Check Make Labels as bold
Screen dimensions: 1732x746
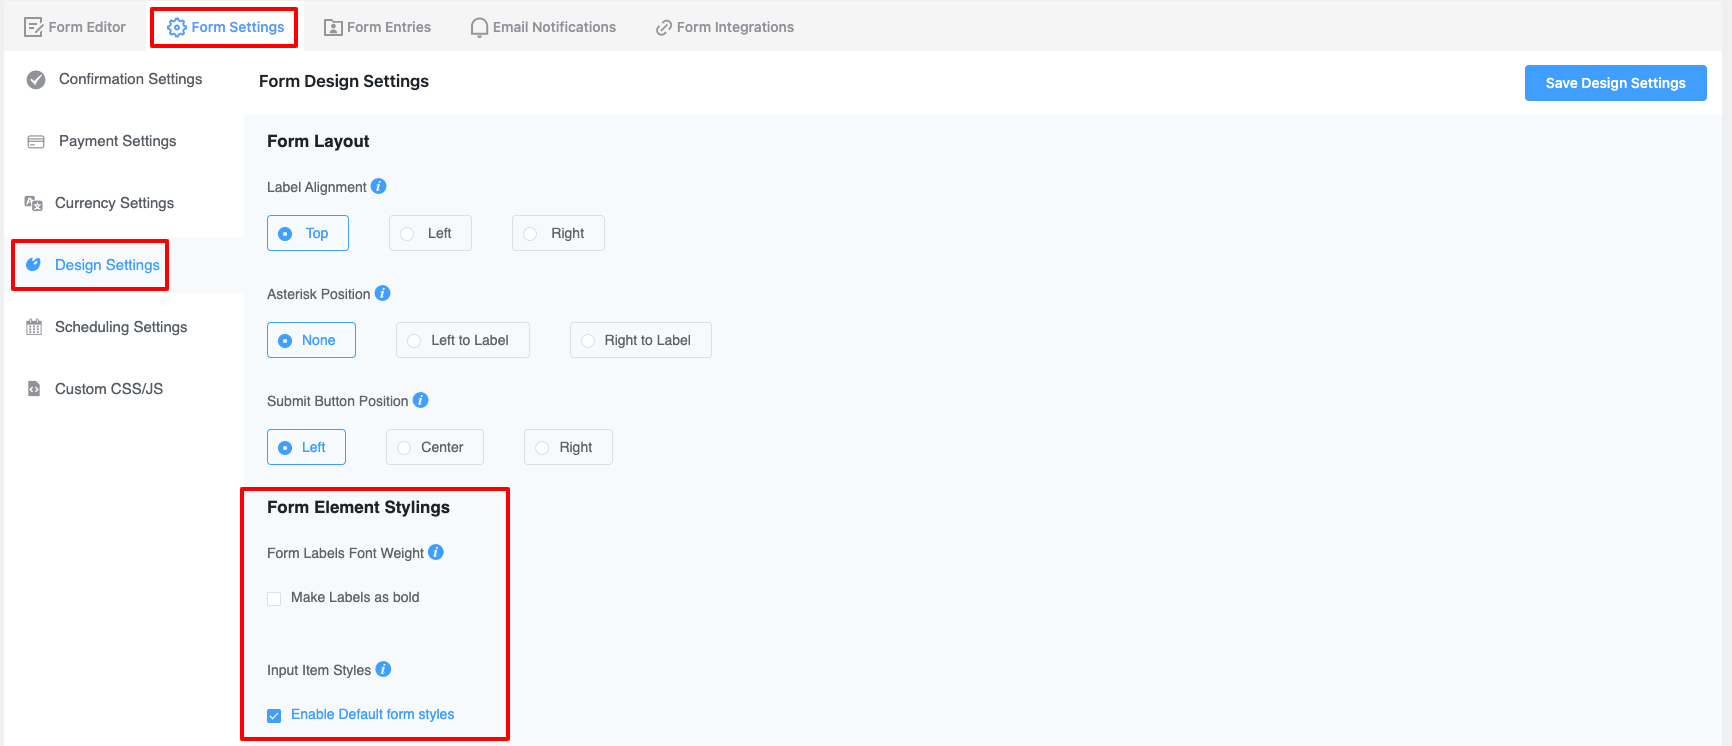point(274,599)
